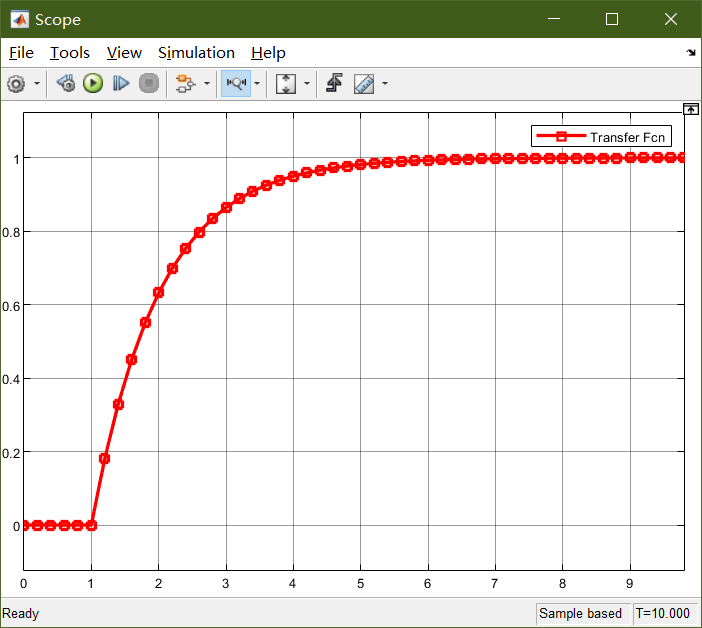Viewport: 702px width, 628px height.
Task: Click the Step Forward button
Action: (x=121, y=84)
